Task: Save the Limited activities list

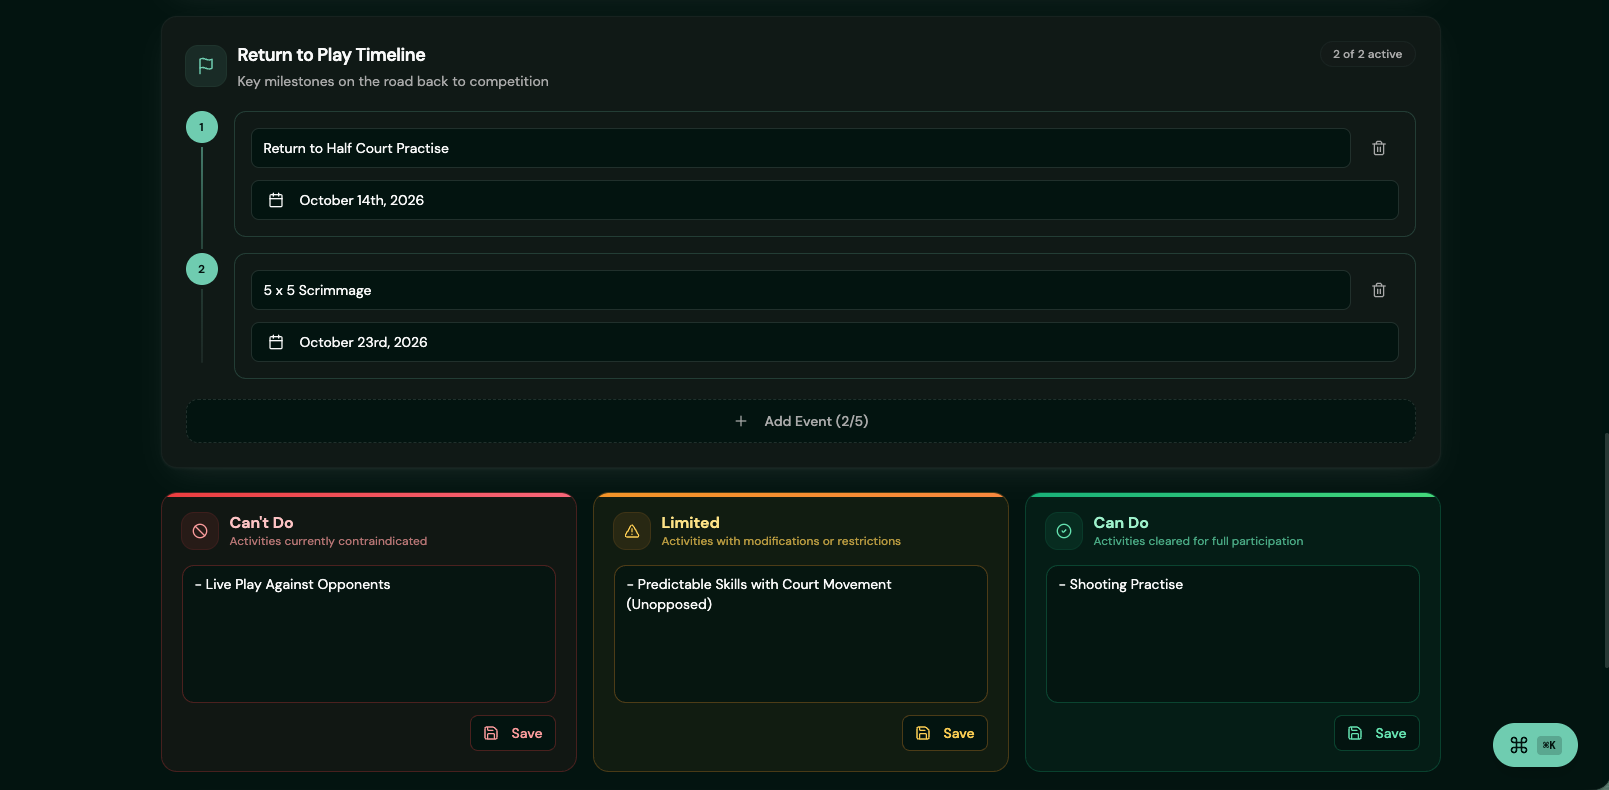Action: (x=945, y=733)
